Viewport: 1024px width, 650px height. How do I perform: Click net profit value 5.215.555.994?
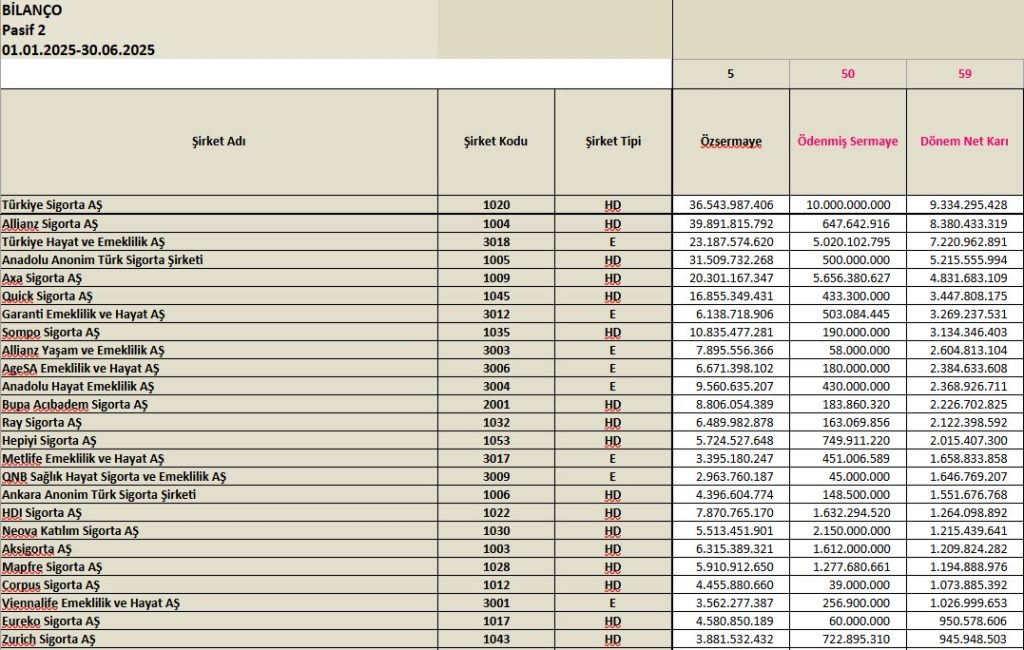(x=965, y=260)
